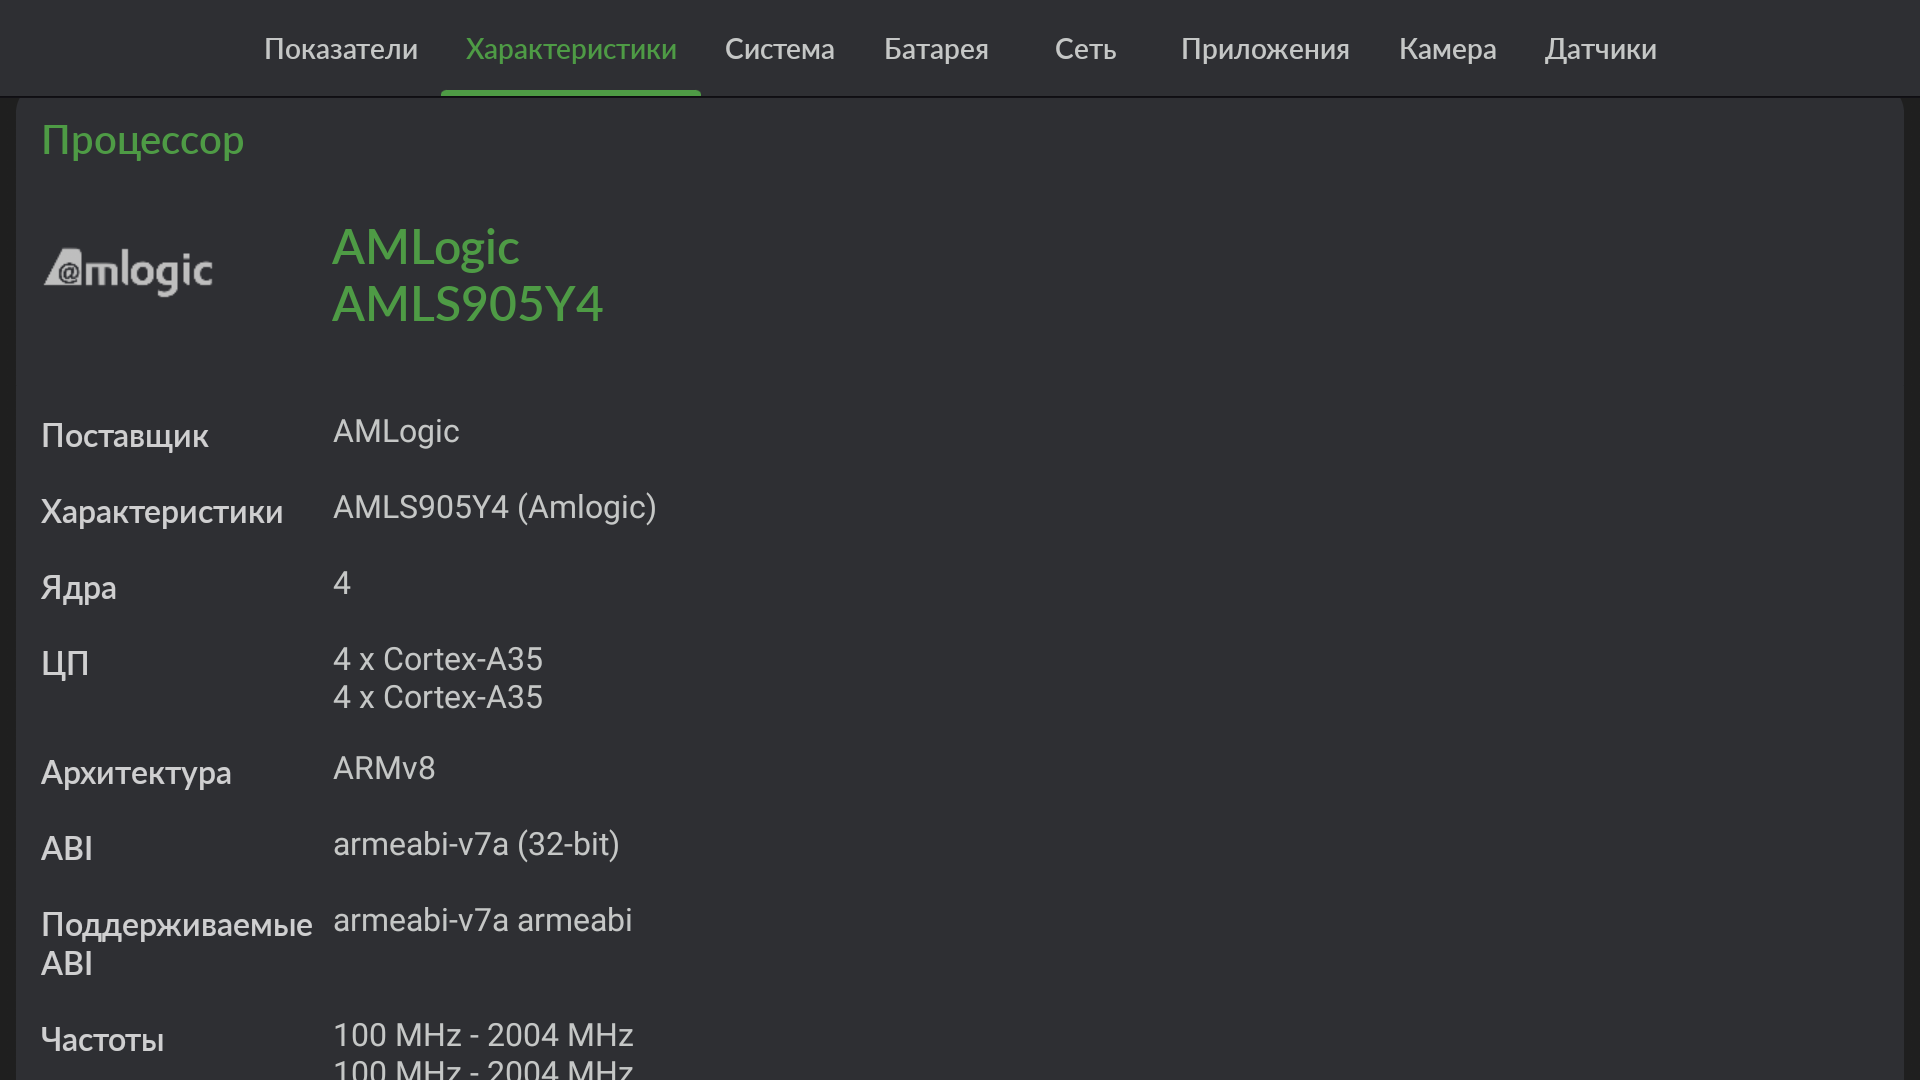This screenshot has width=1920, height=1080.
Task: Open the Батарея tab
Action: 936,49
